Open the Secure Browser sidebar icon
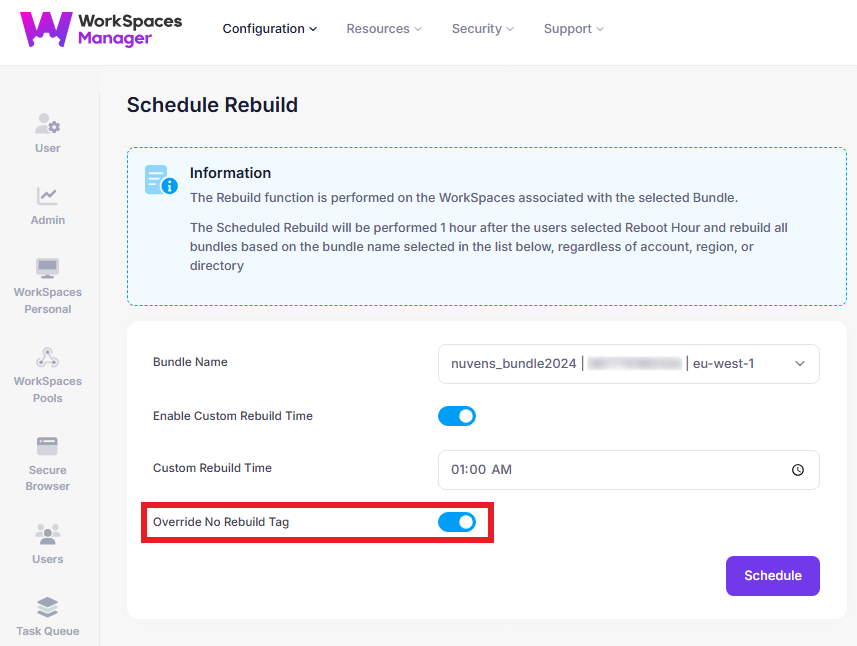857x646 pixels. pyautogui.click(x=48, y=446)
